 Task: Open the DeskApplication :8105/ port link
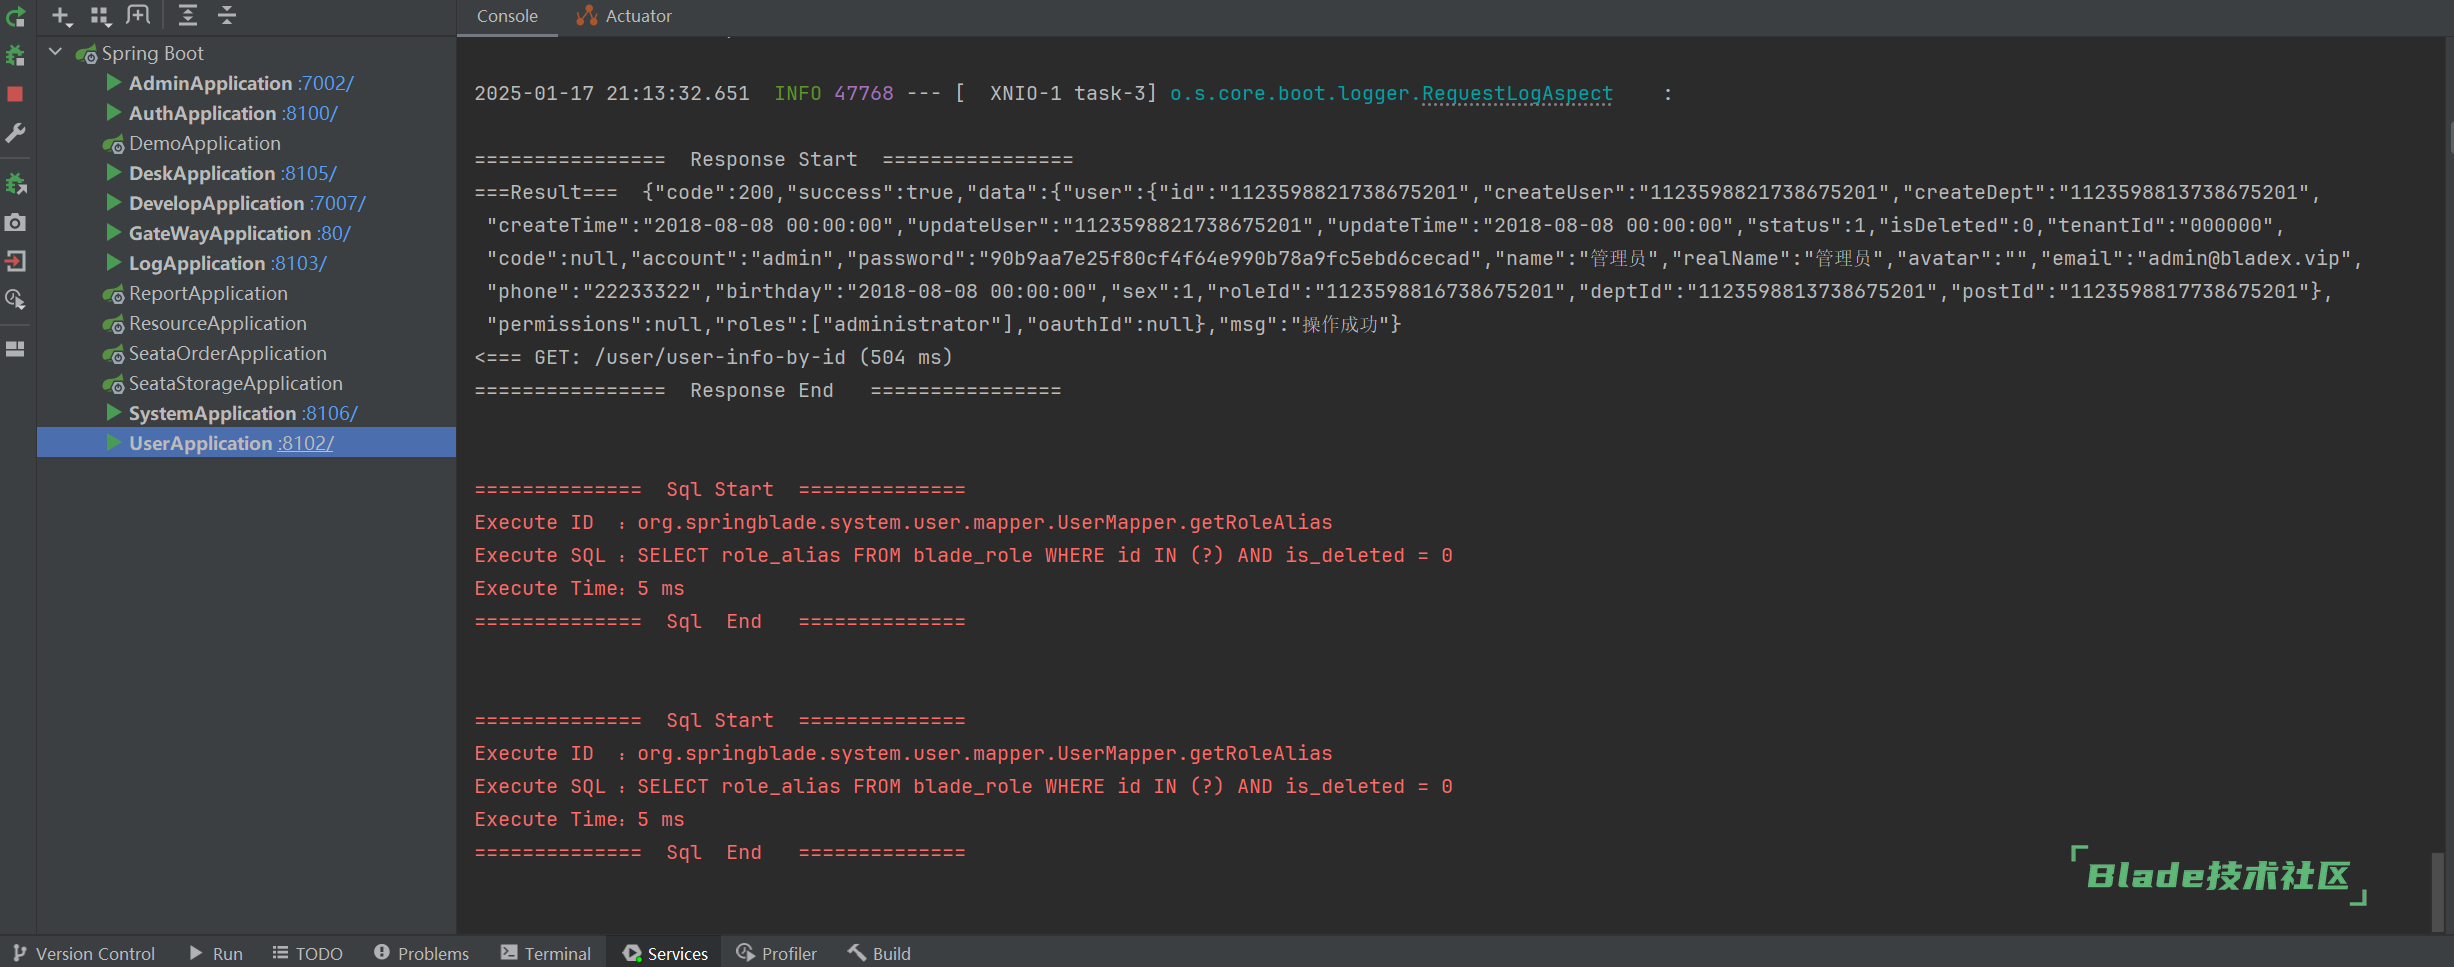click(309, 173)
